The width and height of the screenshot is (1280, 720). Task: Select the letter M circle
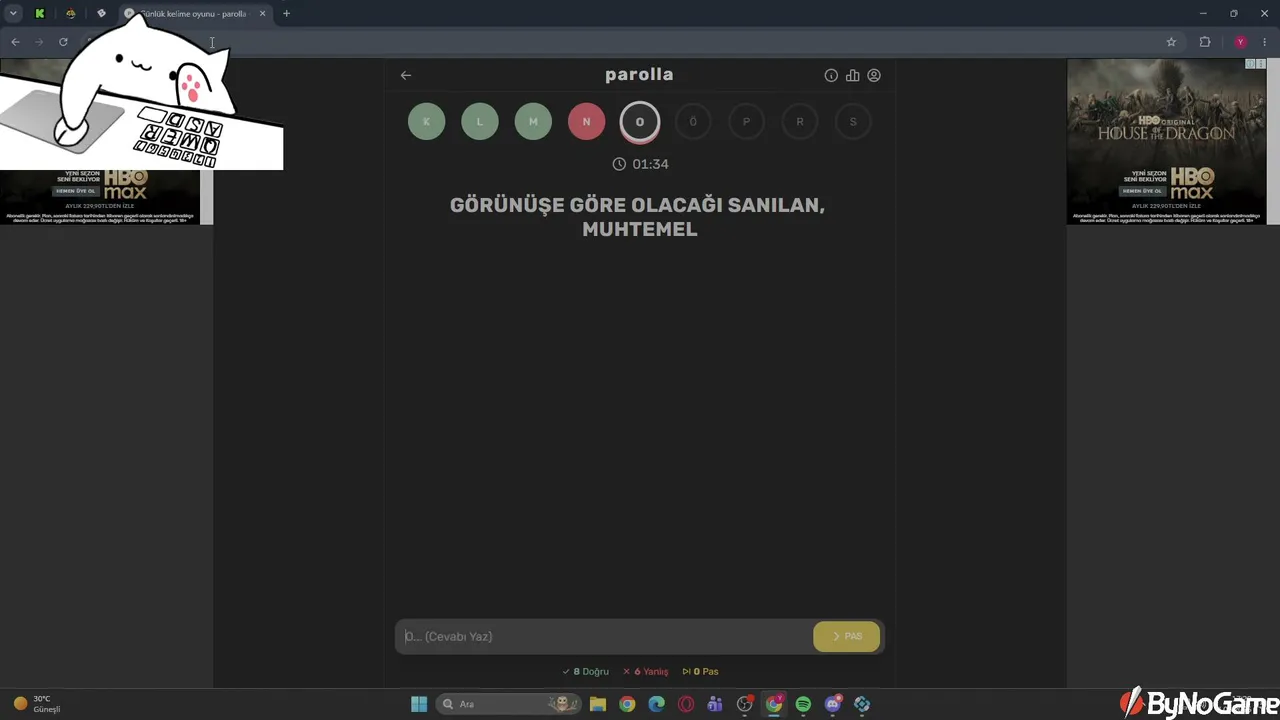(533, 122)
